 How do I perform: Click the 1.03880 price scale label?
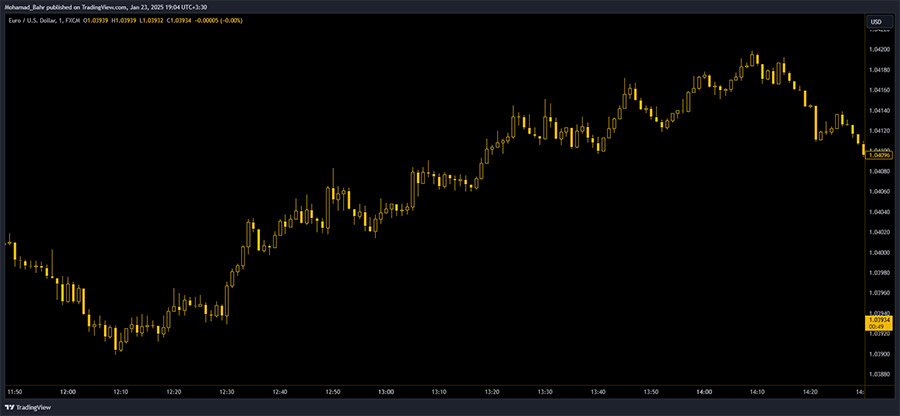click(880, 374)
